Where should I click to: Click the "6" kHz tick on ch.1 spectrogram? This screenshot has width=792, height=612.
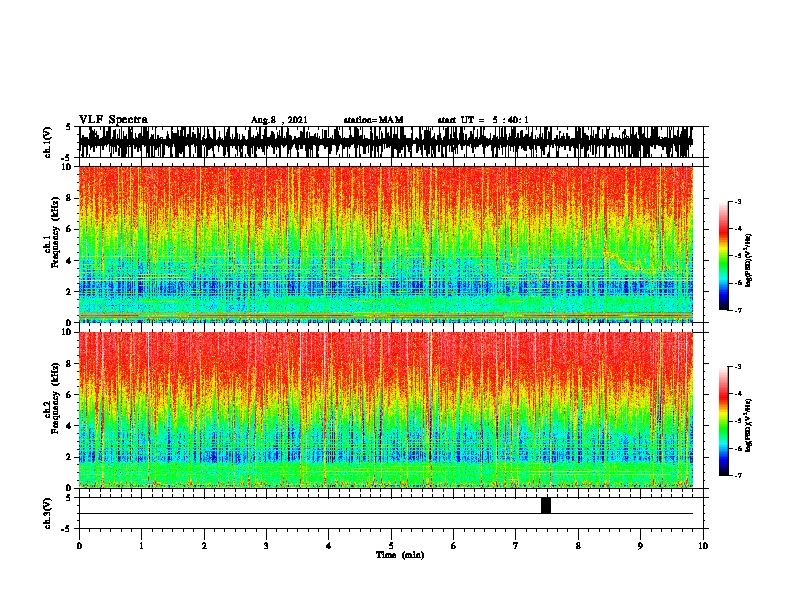pos(70,229)
